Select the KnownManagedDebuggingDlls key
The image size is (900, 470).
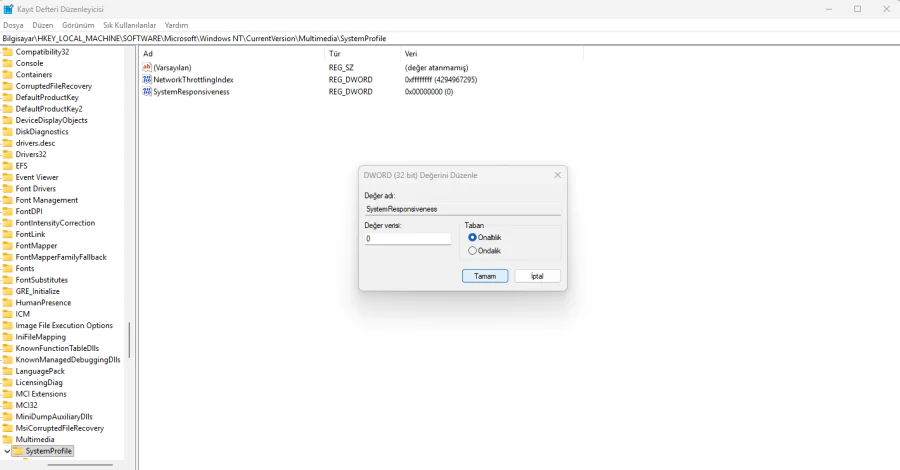[68, 360]
